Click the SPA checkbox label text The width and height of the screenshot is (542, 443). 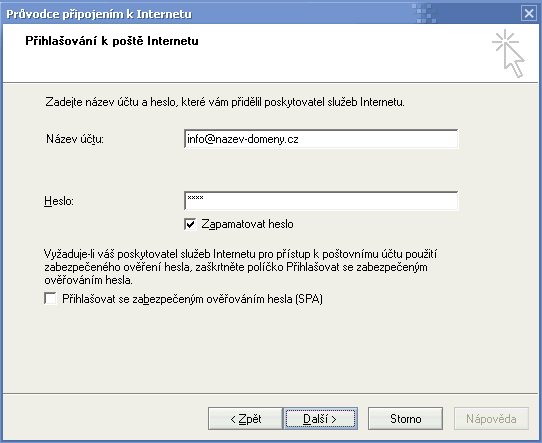click(193, 299)
